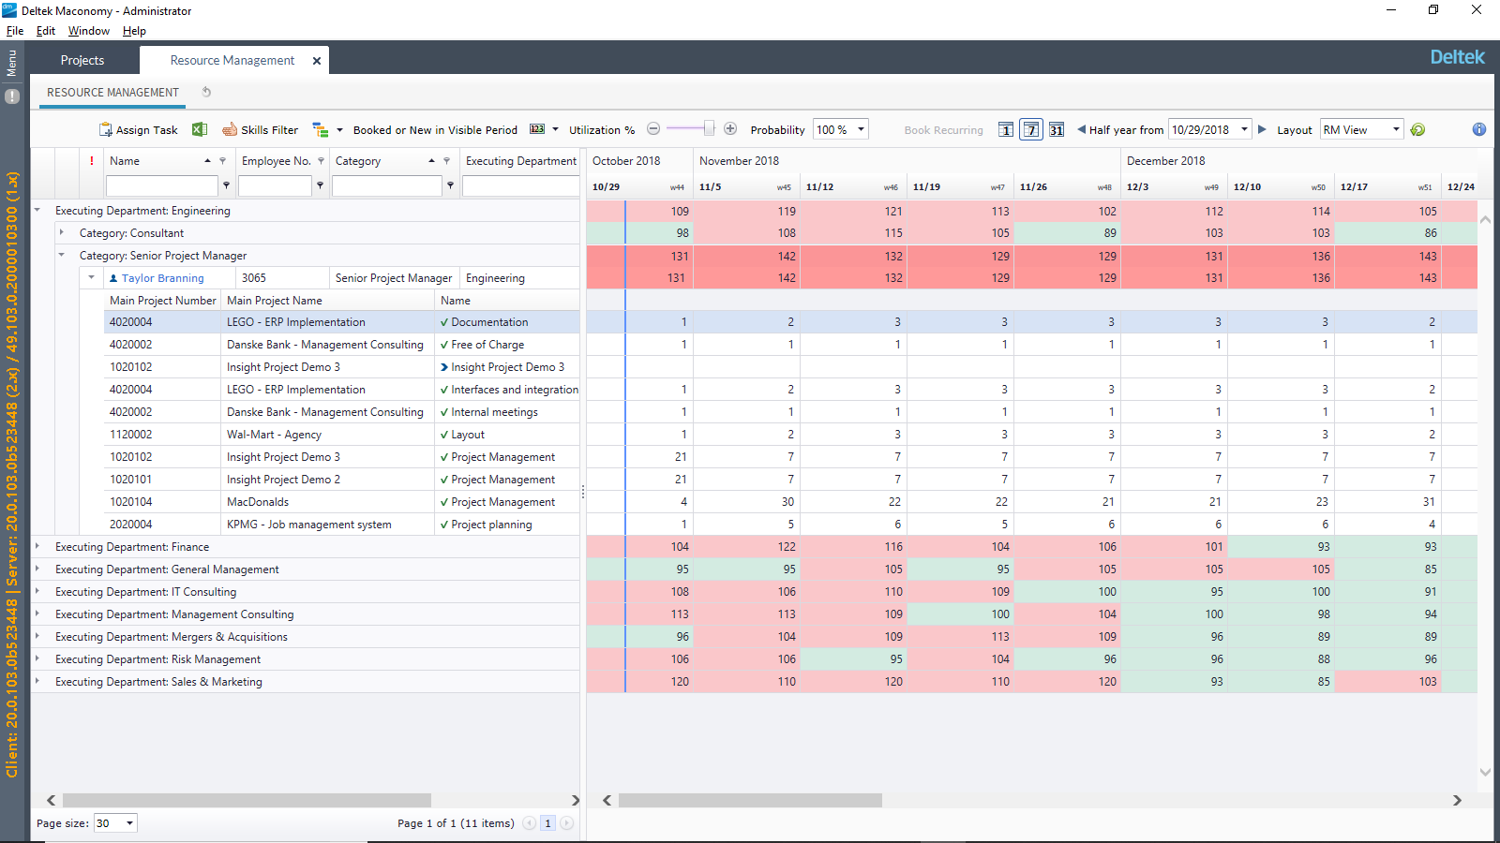Screen dimensions: 1500x843
Task: Select the day view calendar toggle
Action: pos(1006,130)
